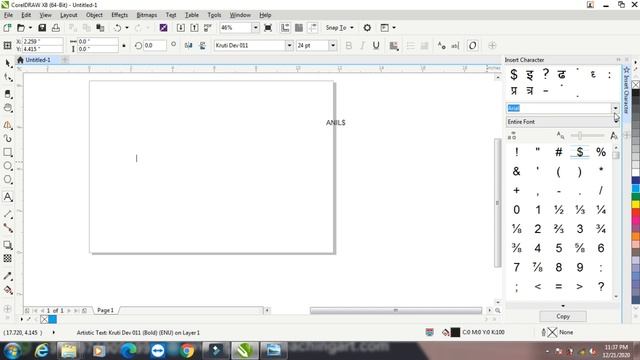Open the Object menu
Viewport: 640px width, 360px height.
[x=94, y=15]
